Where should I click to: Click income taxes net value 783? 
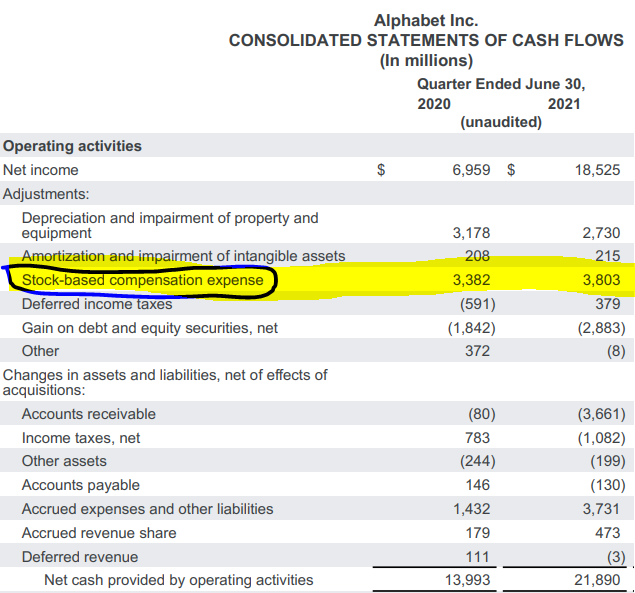click(x=477, y=438)
